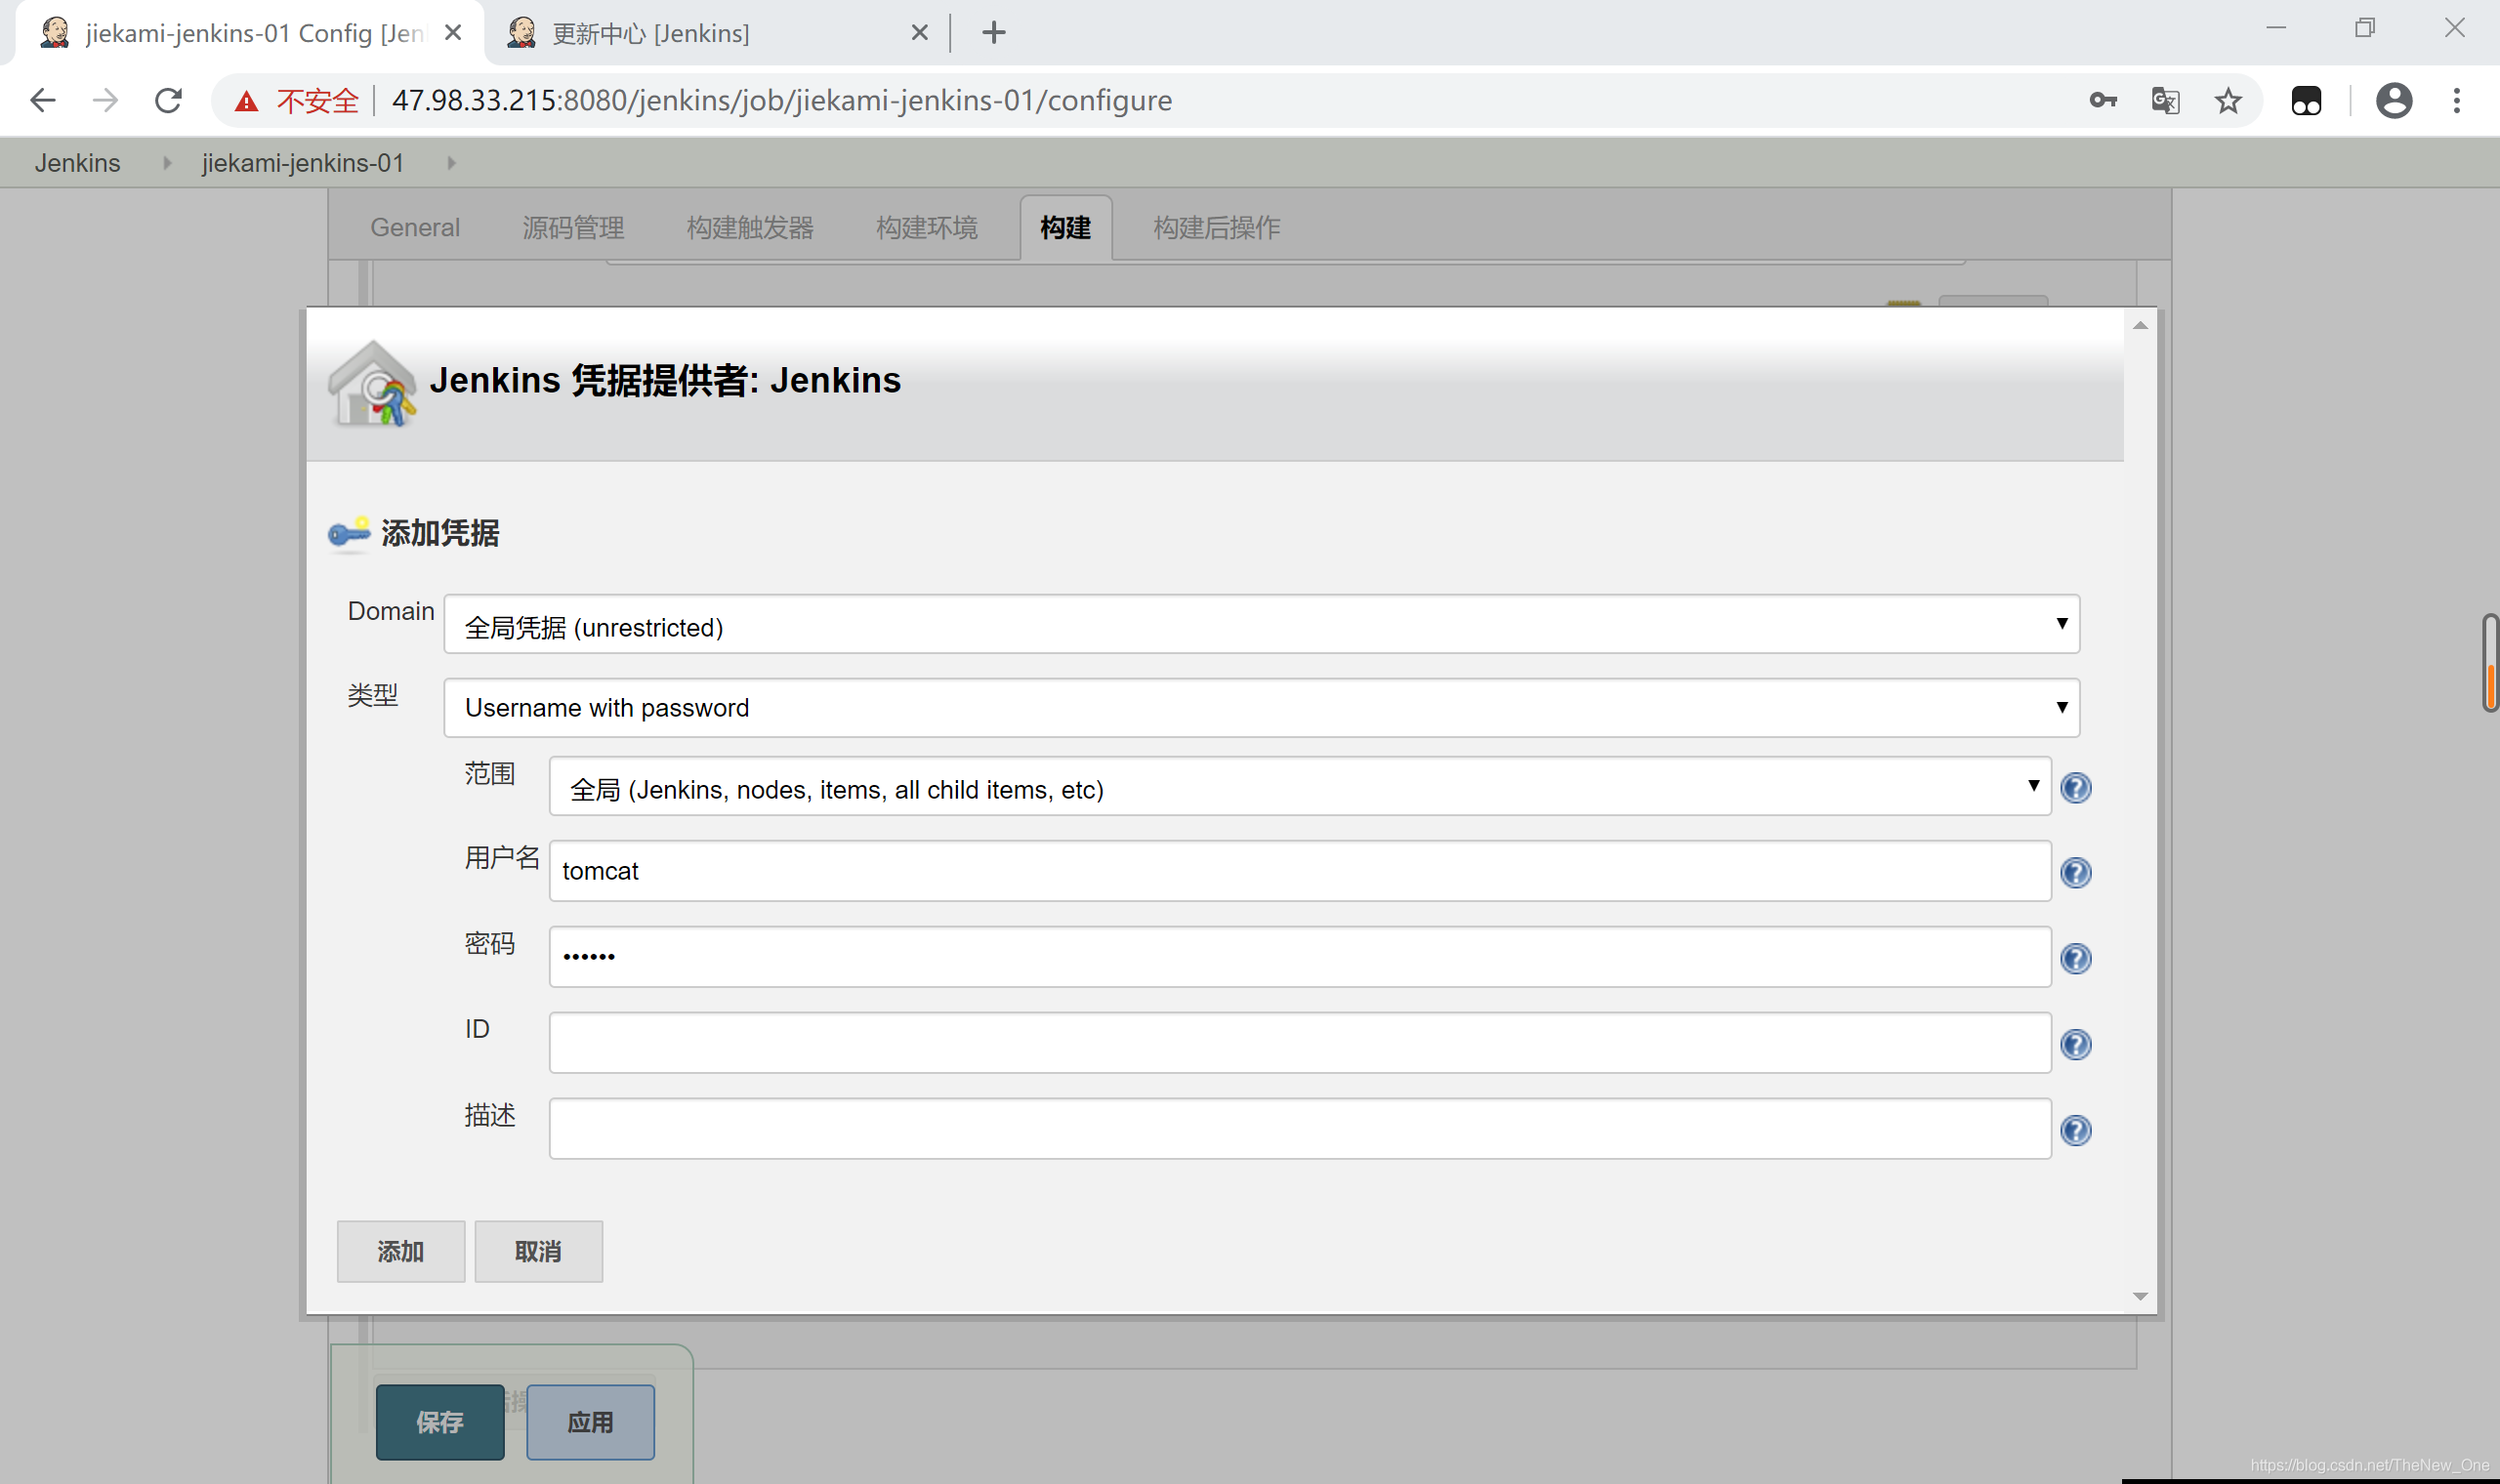
Task: Click the Jenkins breadcrumb link
Action: pos(77,163)
